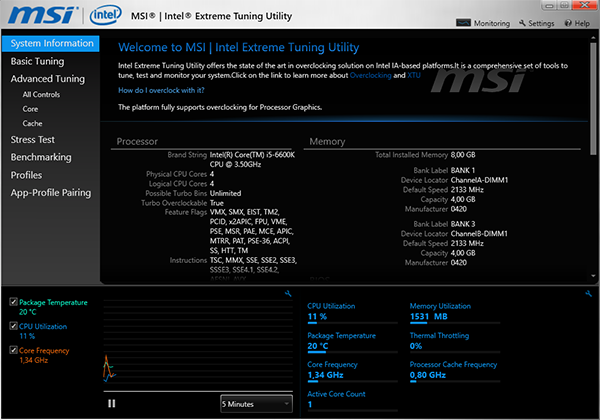
Task: Minimize the Extreme Tuning Utility window
Action: [549, 5]
